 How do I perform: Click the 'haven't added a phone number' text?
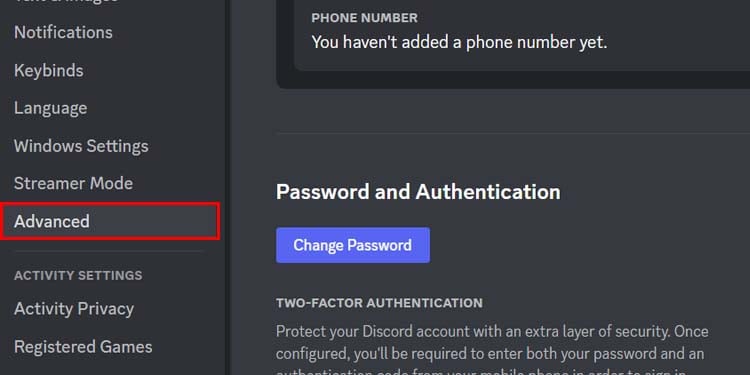click(459, 43)
